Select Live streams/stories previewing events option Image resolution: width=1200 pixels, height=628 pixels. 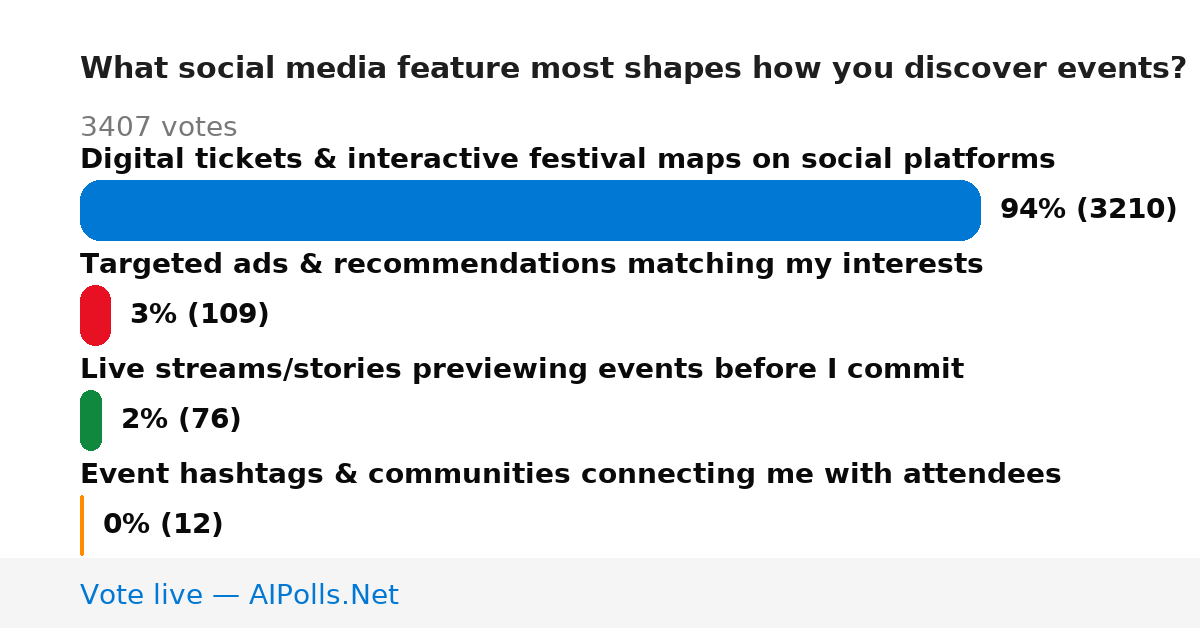522,369
